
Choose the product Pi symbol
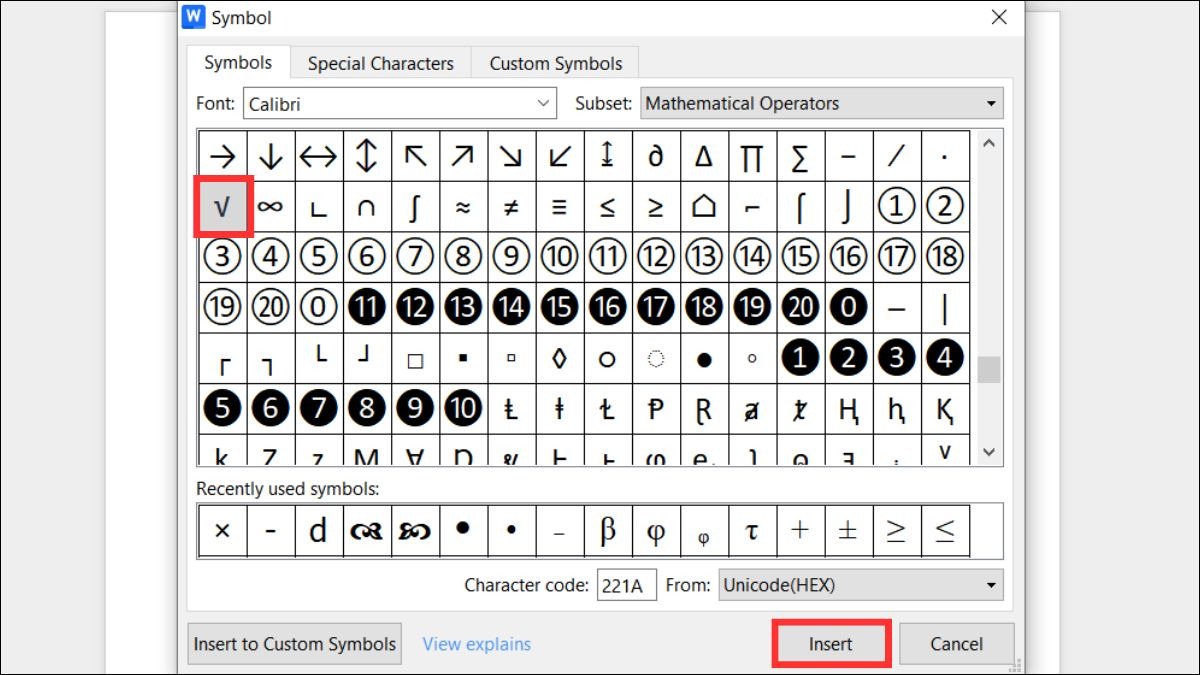pos(752,156)
